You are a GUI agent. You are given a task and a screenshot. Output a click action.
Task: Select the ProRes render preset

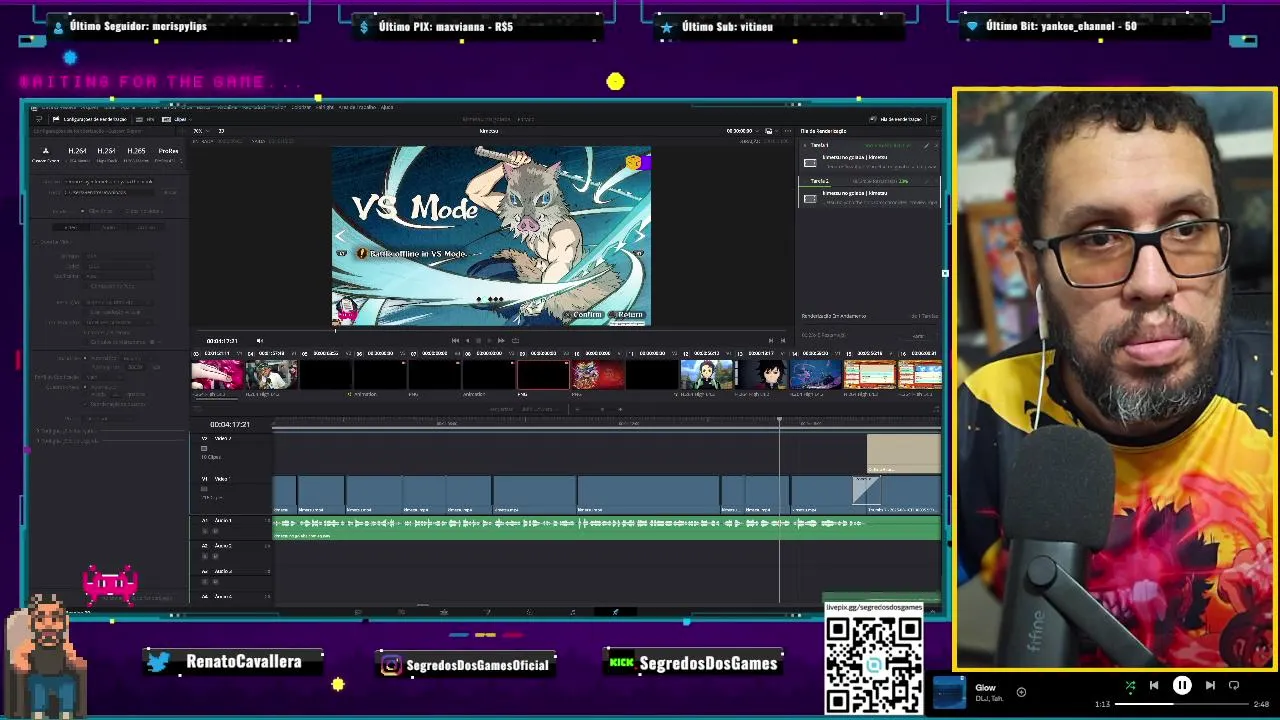(x=168, y=154)
